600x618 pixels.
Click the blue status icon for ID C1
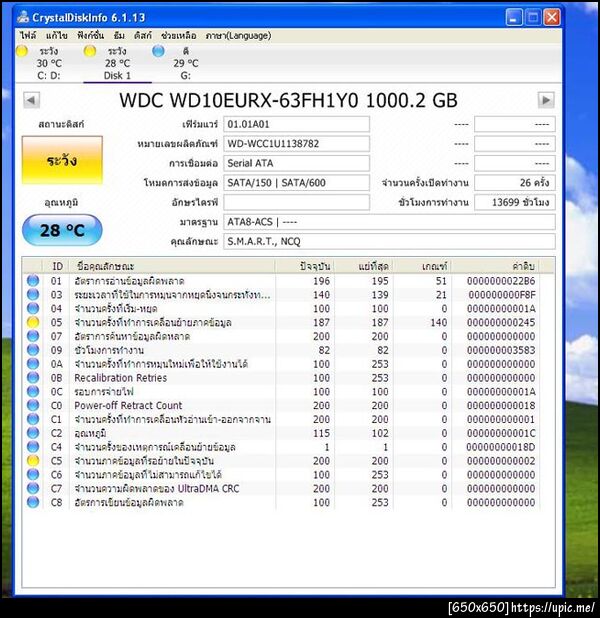pos(33,419)
